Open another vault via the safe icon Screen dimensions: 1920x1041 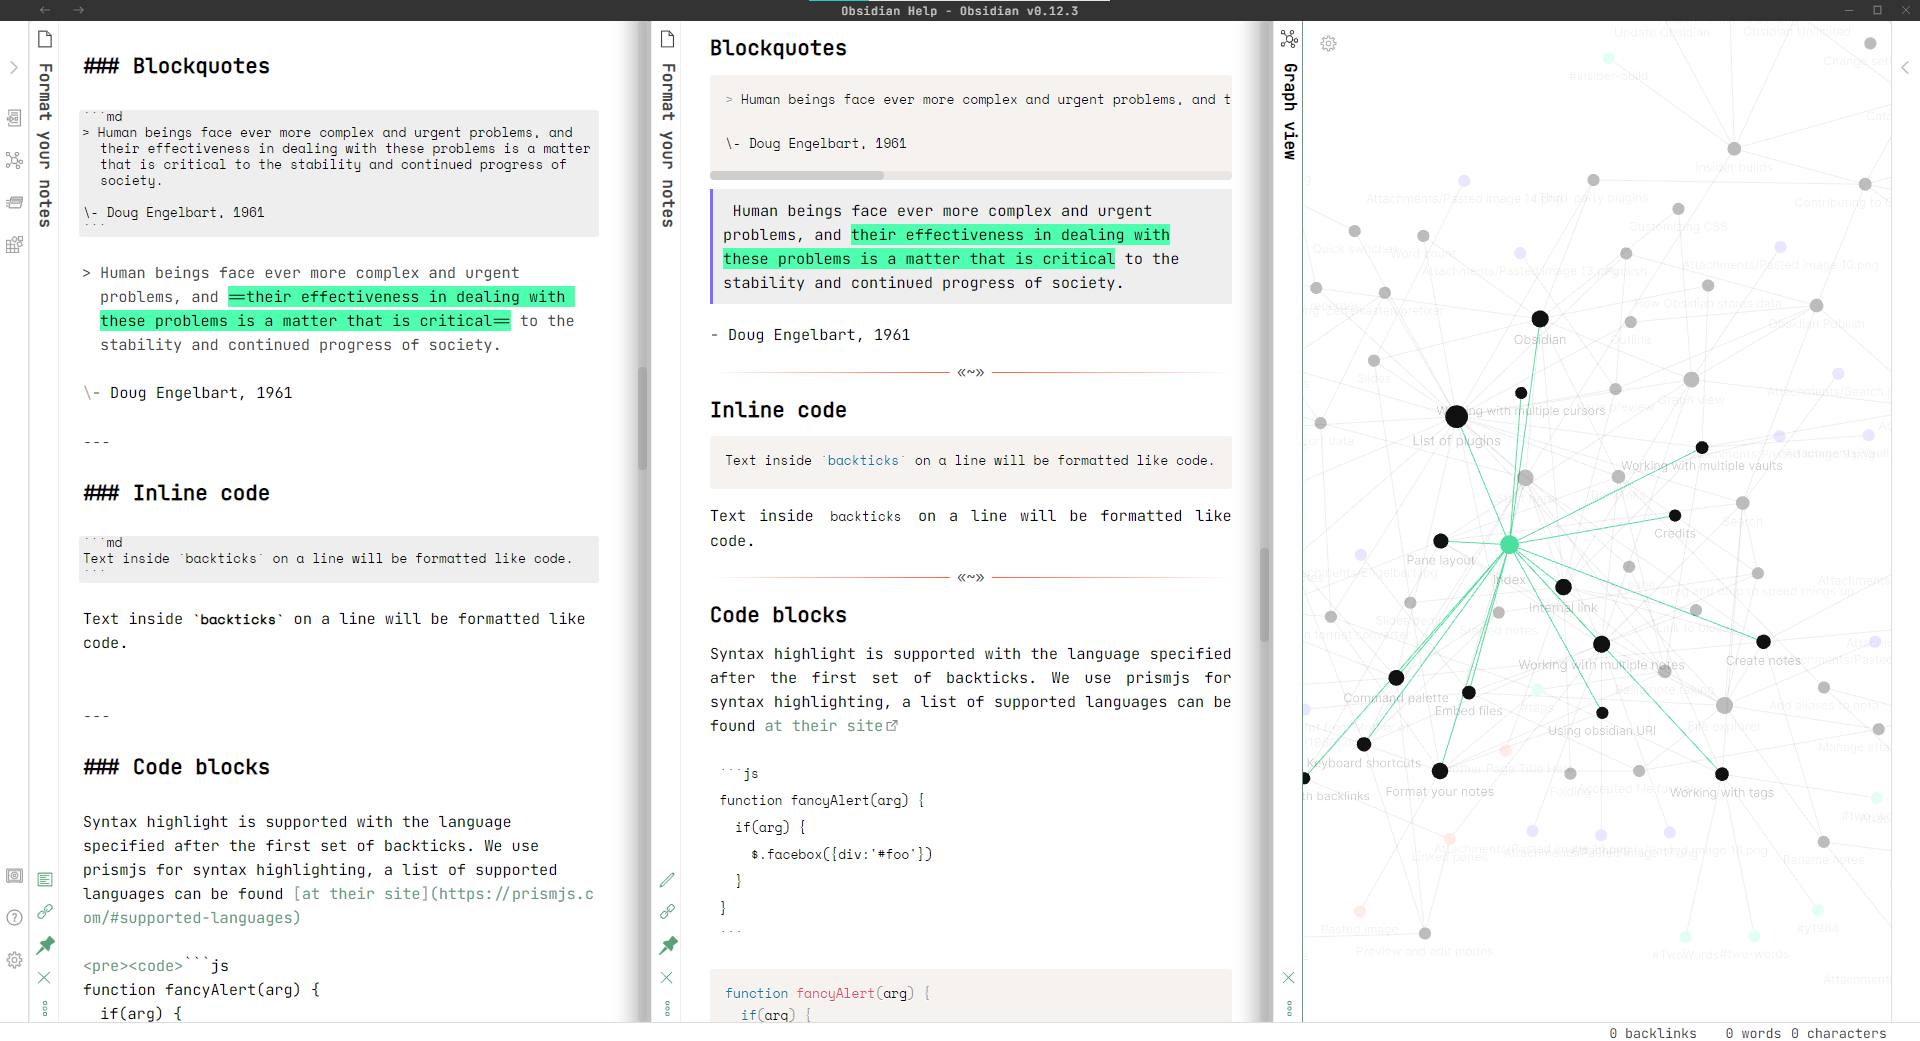click(14, 876)
